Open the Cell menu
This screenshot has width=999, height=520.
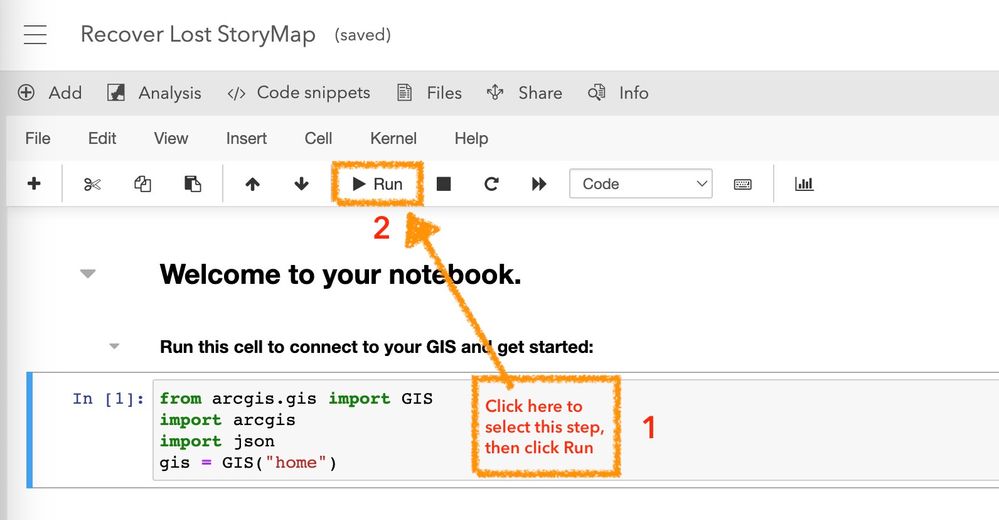coord(319,138)
